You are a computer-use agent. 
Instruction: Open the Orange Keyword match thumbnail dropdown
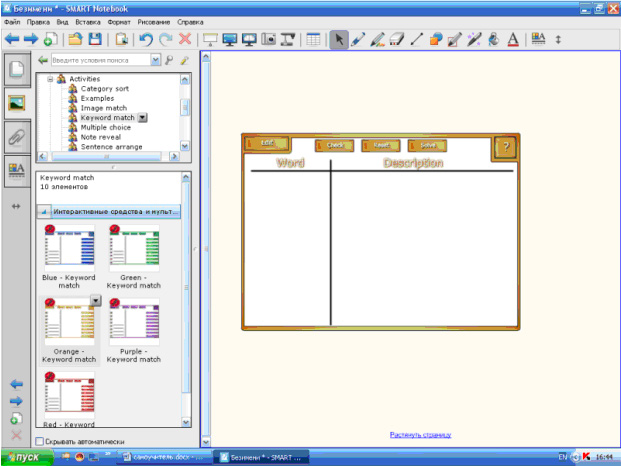pyautogui.click(x=96, y=300)
